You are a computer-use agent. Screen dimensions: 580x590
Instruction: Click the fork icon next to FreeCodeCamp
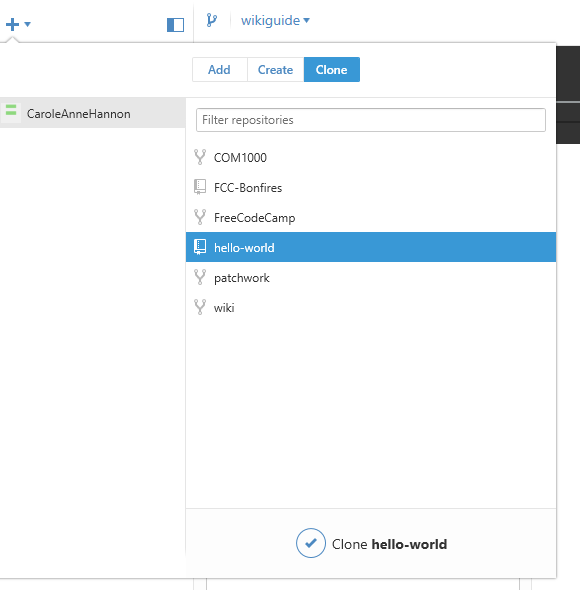coord(200,217)
